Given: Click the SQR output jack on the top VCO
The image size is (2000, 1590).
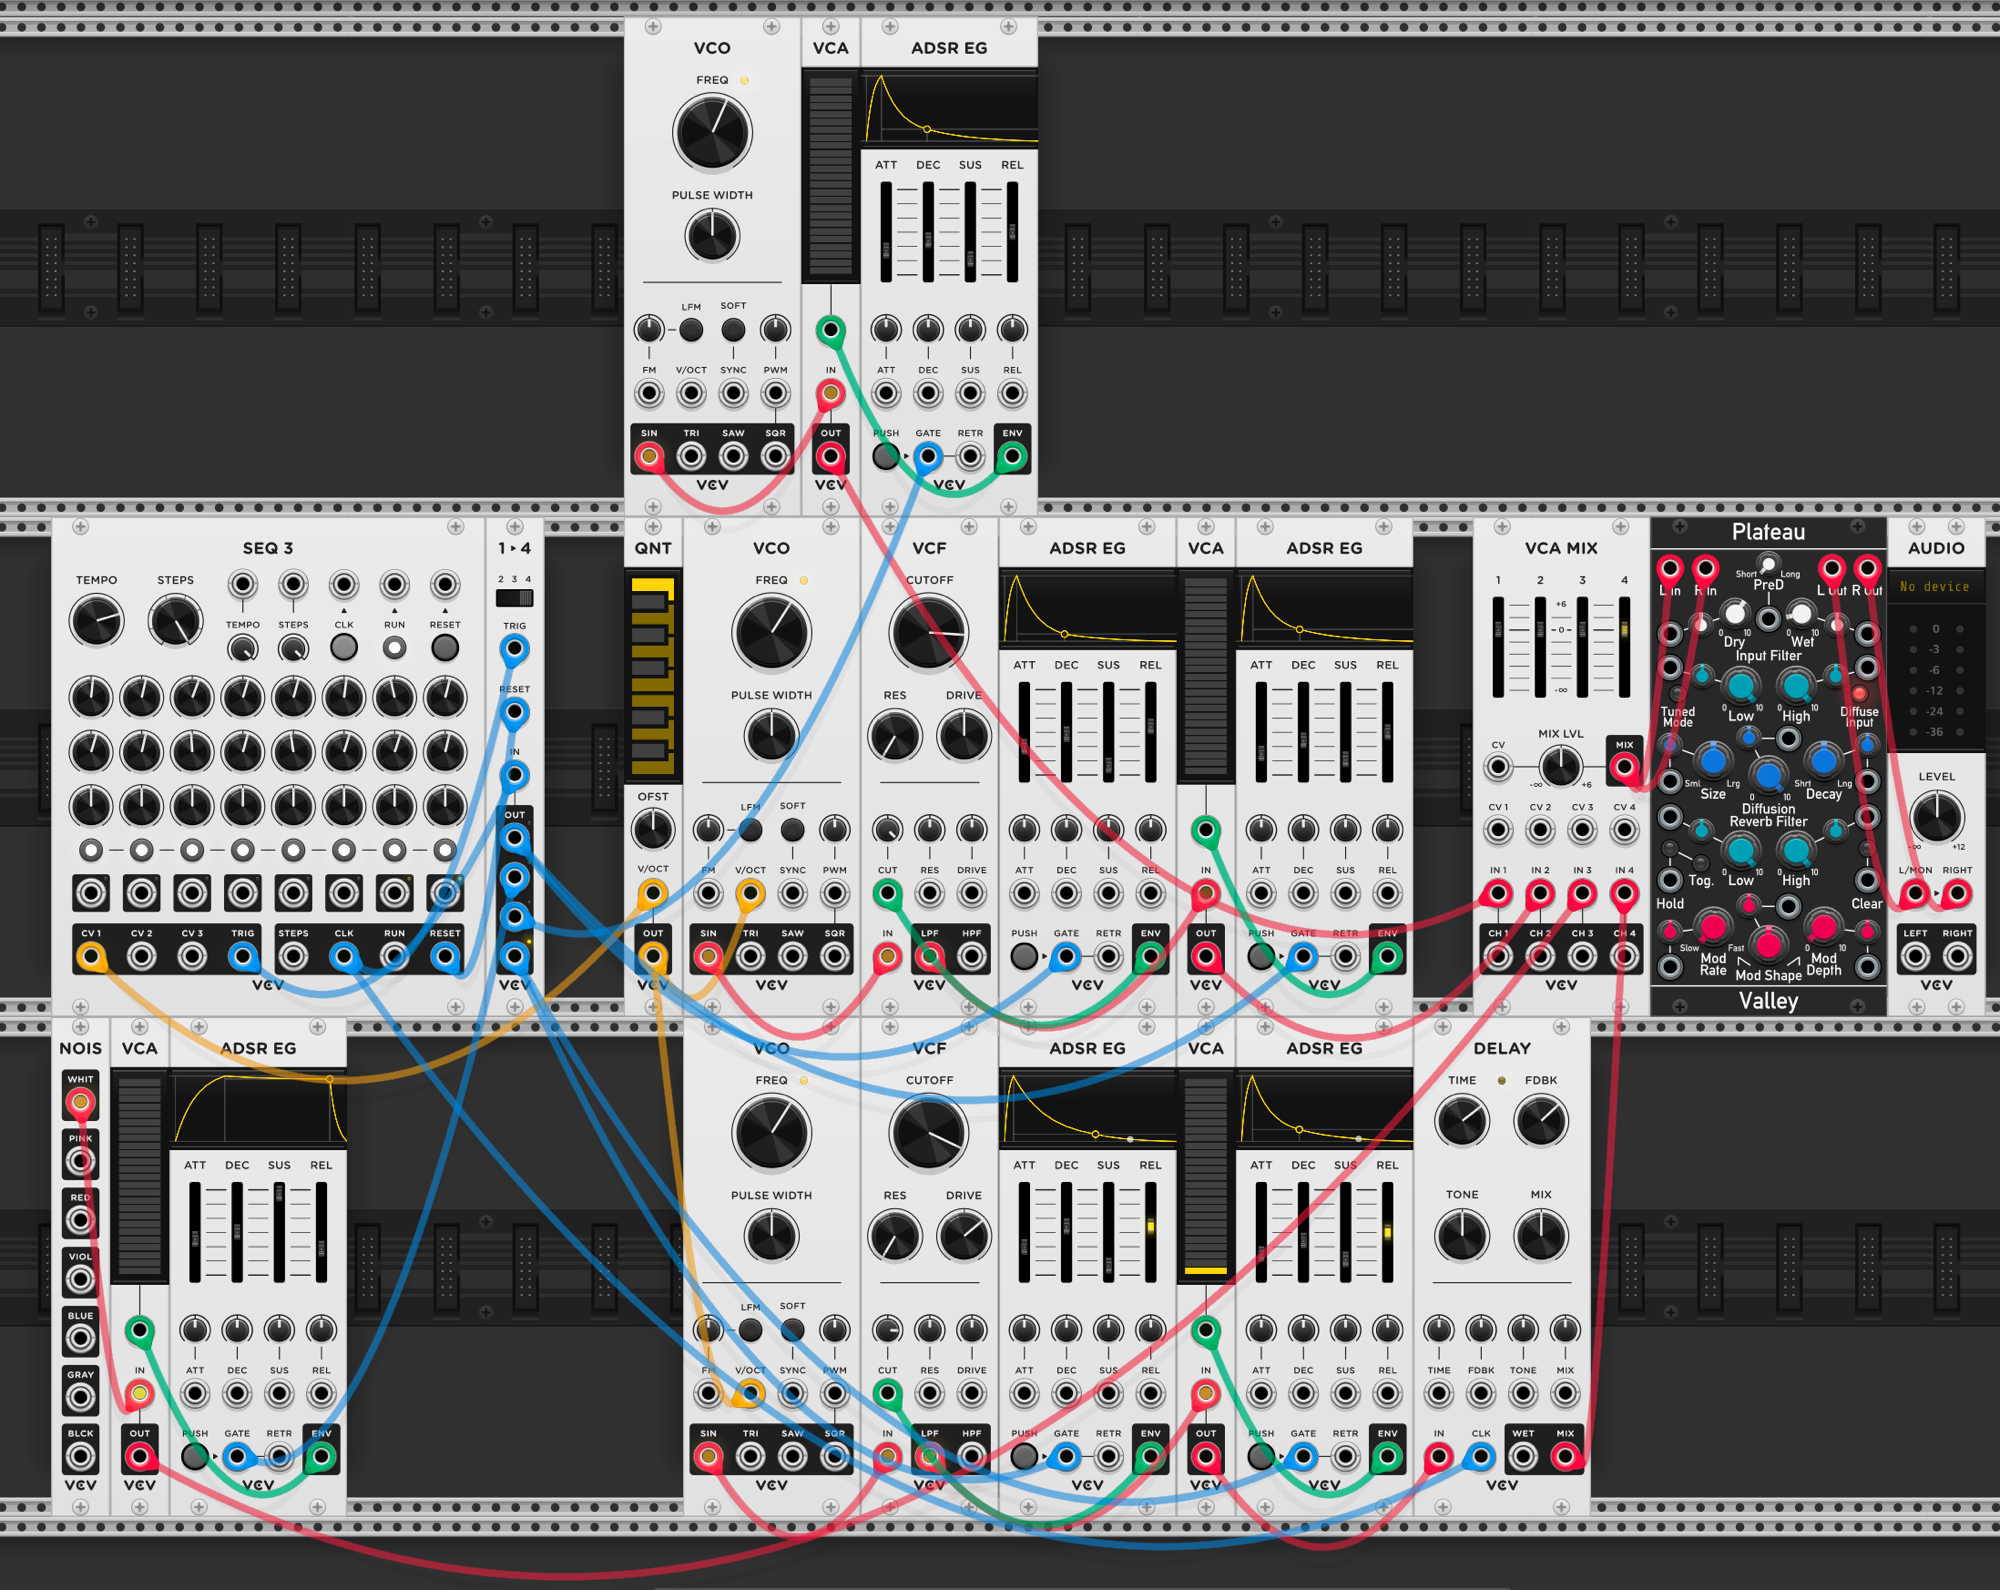Looking at the screenshot, I should click(x=775, y=457).
